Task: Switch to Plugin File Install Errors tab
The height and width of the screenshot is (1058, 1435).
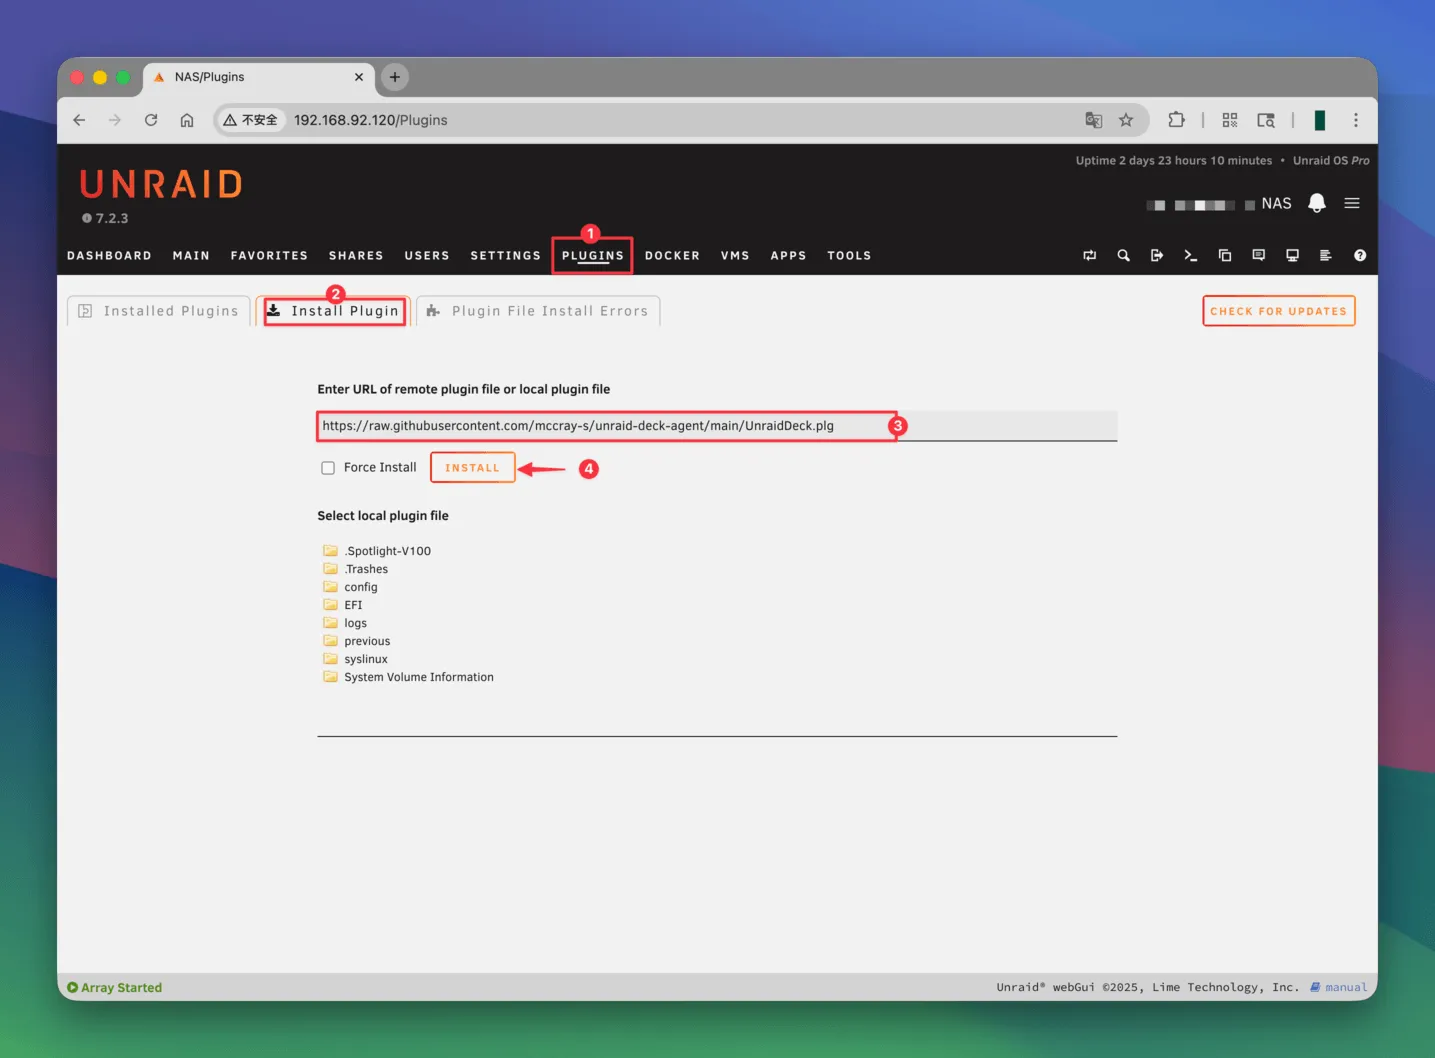Action: point(538,311)
